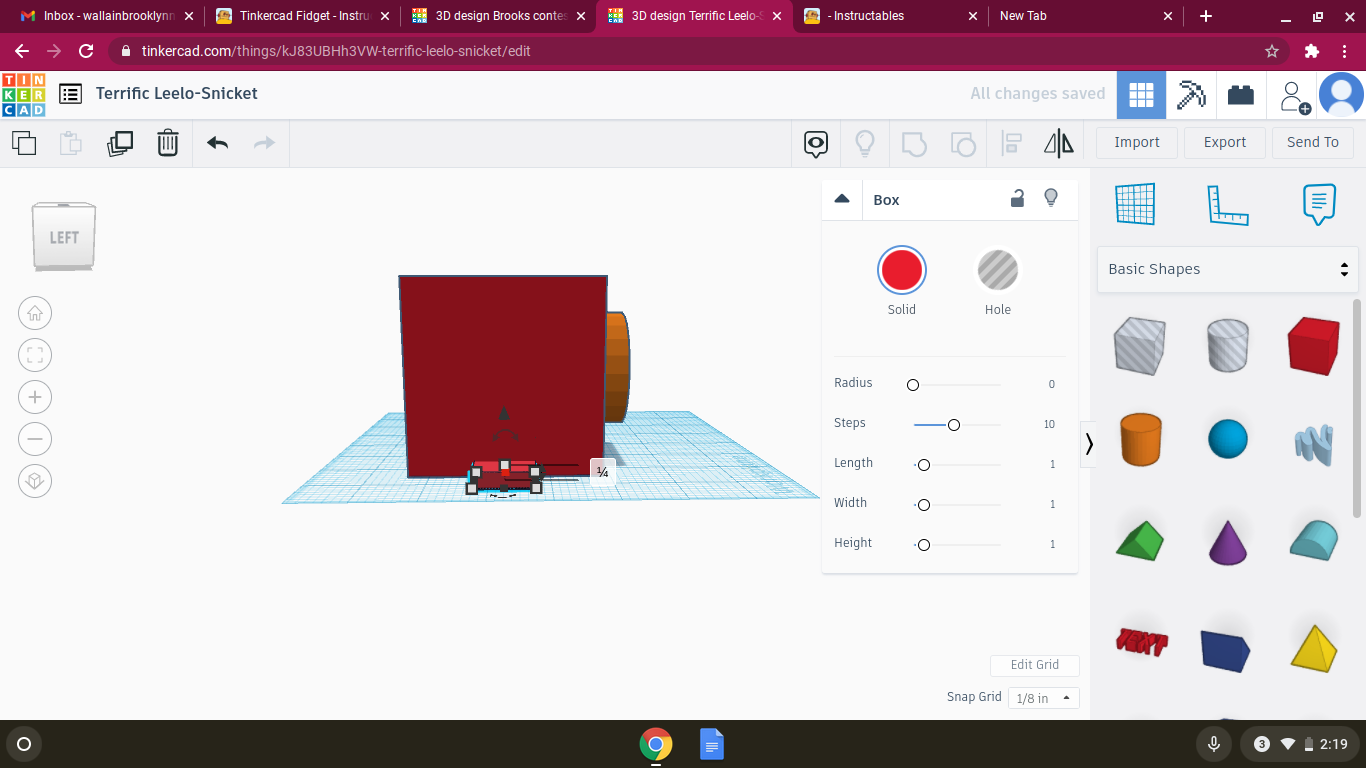
Task: Click the Send To button
Action: coord(1313,143)
